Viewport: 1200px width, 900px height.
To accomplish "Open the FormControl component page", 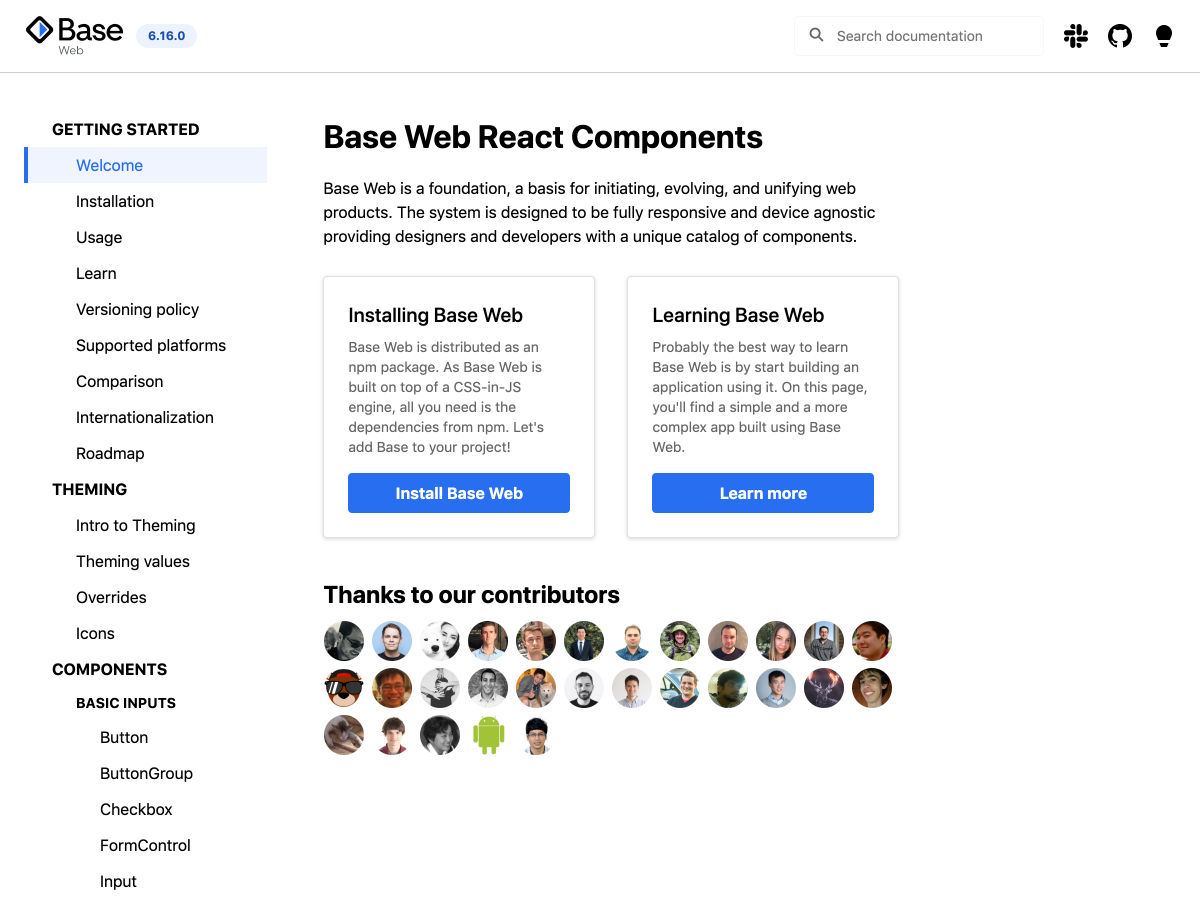I will (145, 845).
